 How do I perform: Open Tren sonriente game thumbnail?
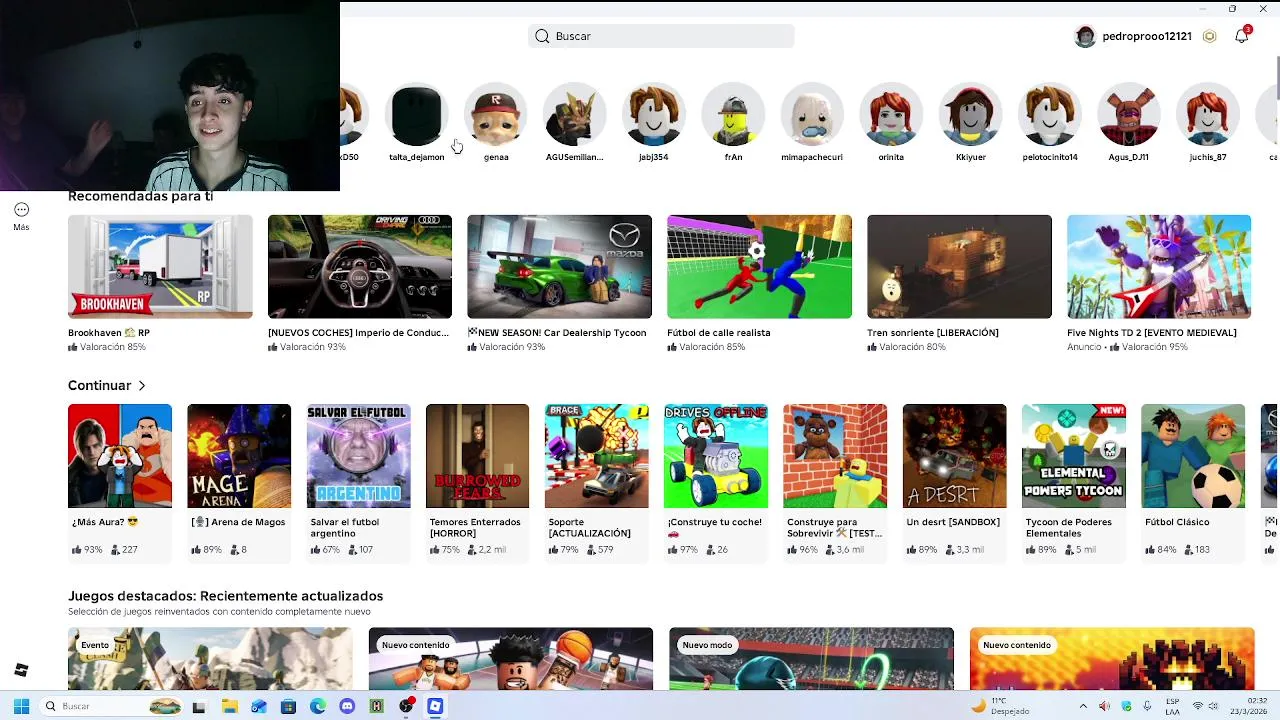[x=959, y=267]
